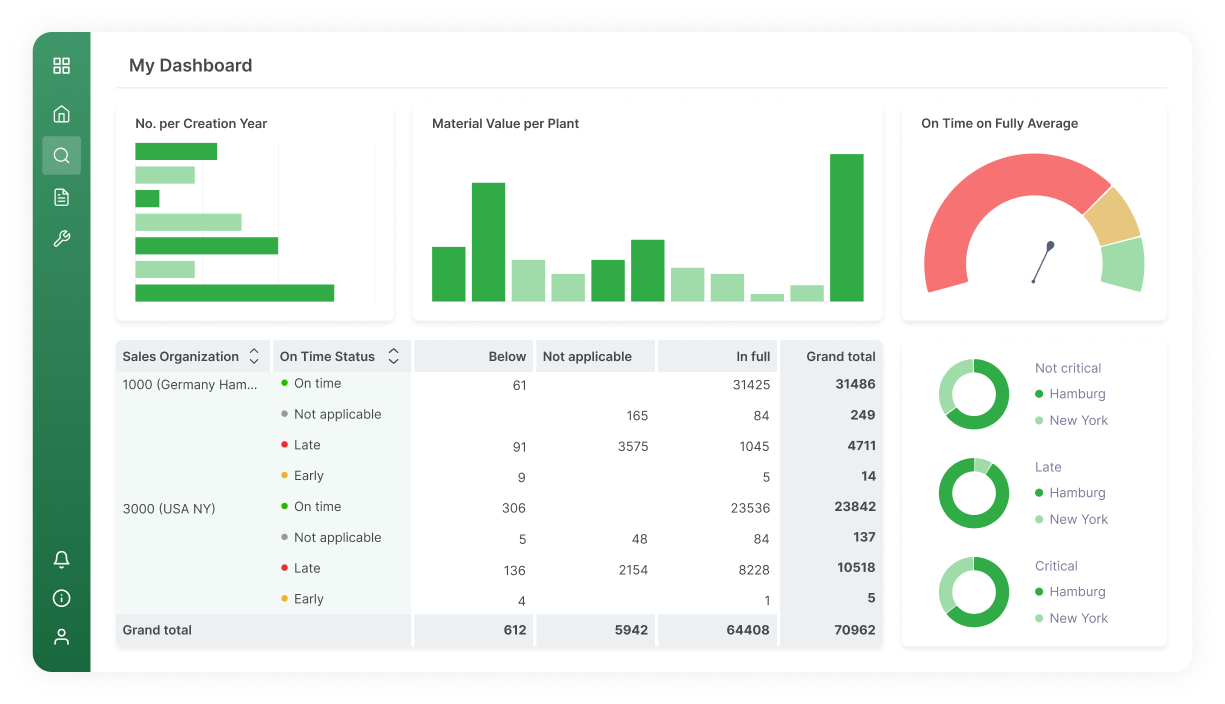Select the 3000 (USA NY) row label
Image resolution: width=1225 pixels, height=704 pixels.
point(169,508)
